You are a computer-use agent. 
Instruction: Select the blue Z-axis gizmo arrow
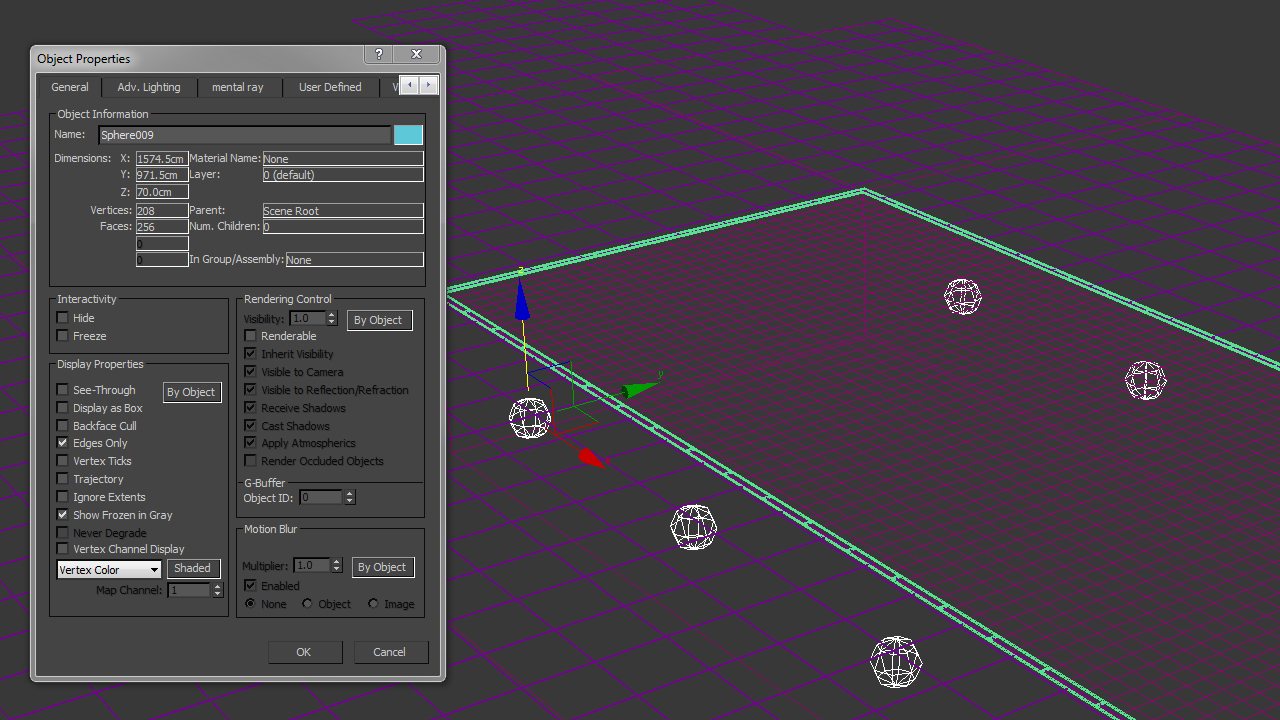coord(521,300)
